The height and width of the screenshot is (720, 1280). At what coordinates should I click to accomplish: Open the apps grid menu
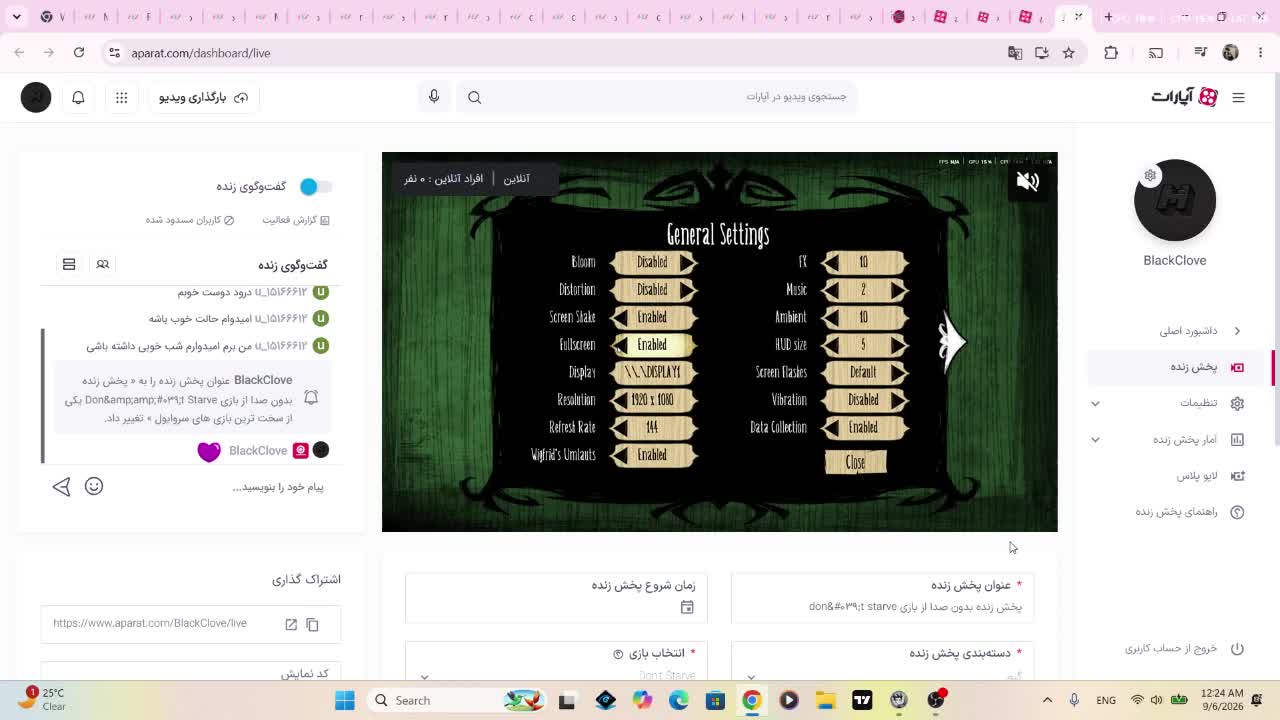click(121, 97)
